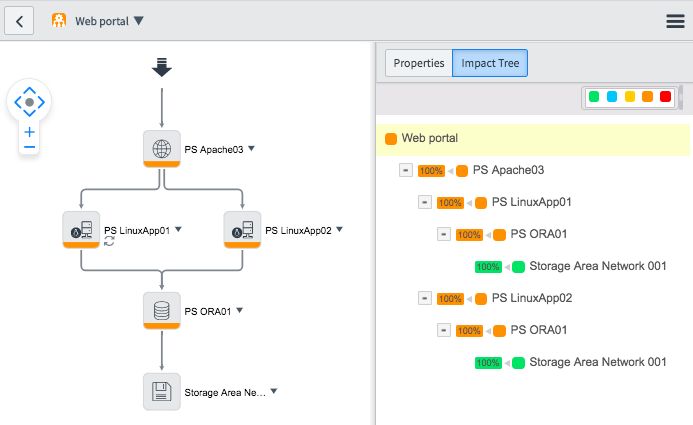Click PS LinuxApp01 in the impact tree
The height and width of the screenshot is (425, 693).
(x=532, y=202)
